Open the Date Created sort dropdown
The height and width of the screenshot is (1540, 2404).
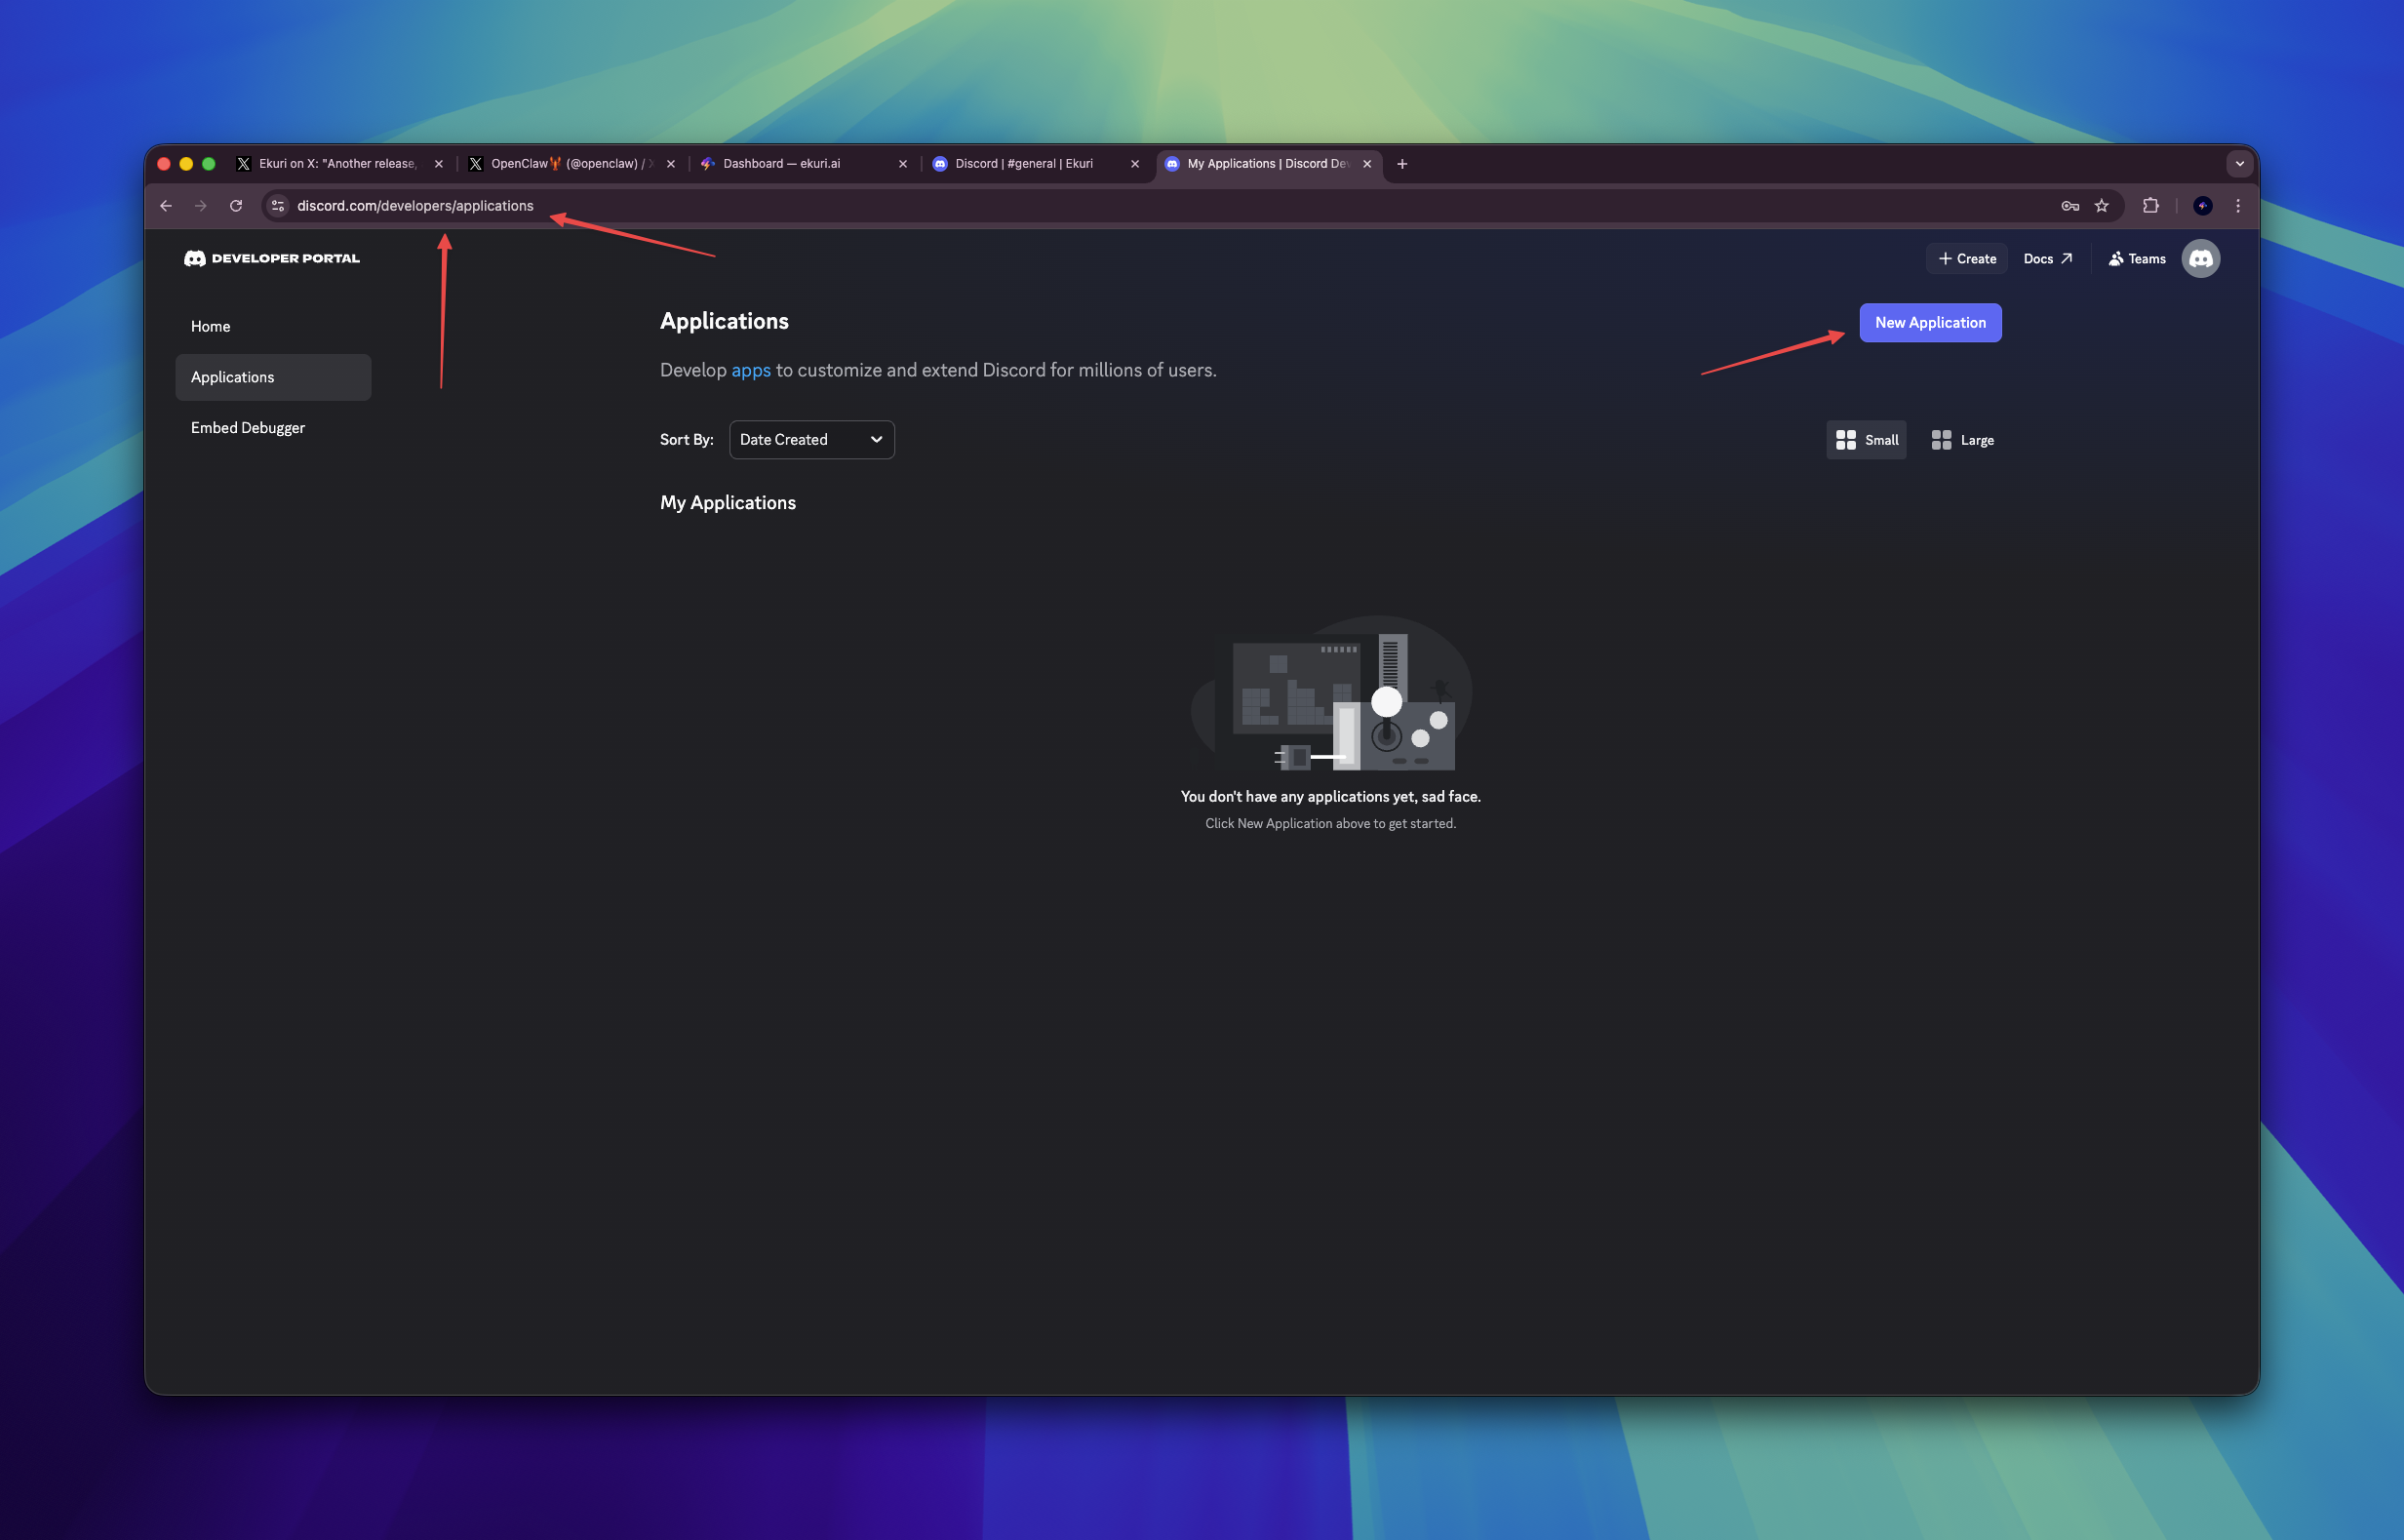pyautogui.click(x=811, y=440)
